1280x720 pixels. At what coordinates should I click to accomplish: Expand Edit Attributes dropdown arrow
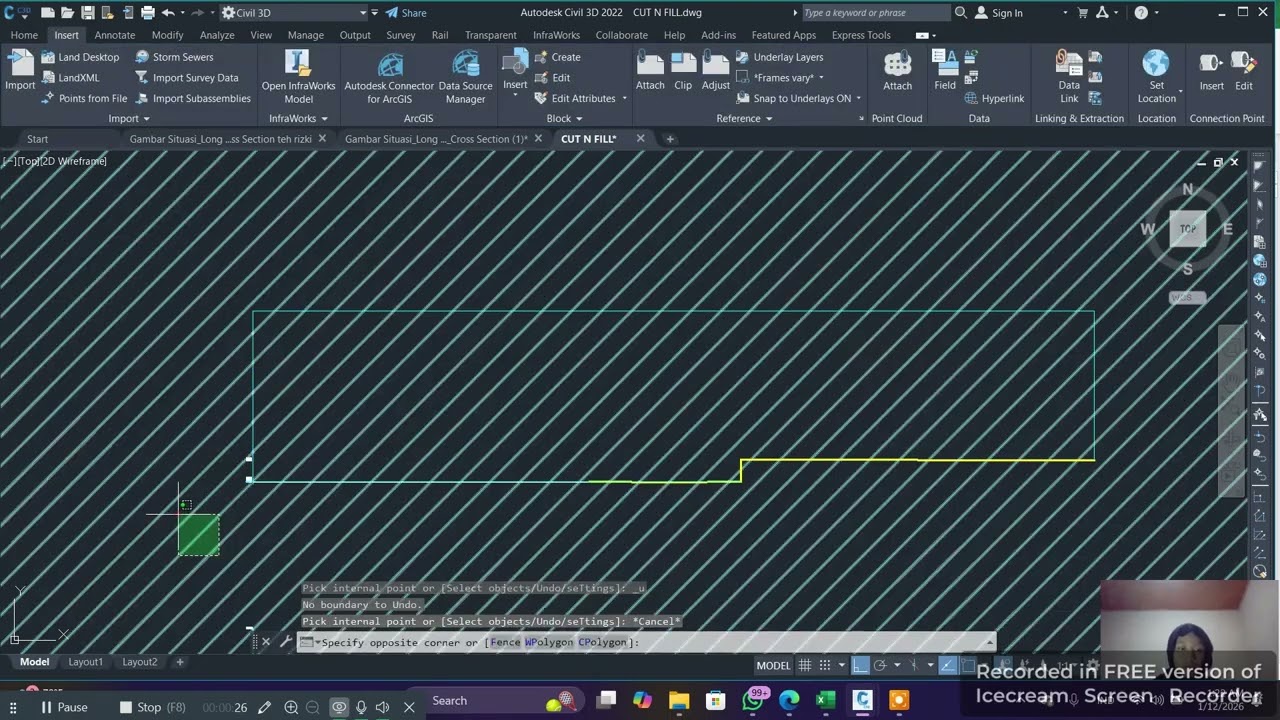coord(624,99)
